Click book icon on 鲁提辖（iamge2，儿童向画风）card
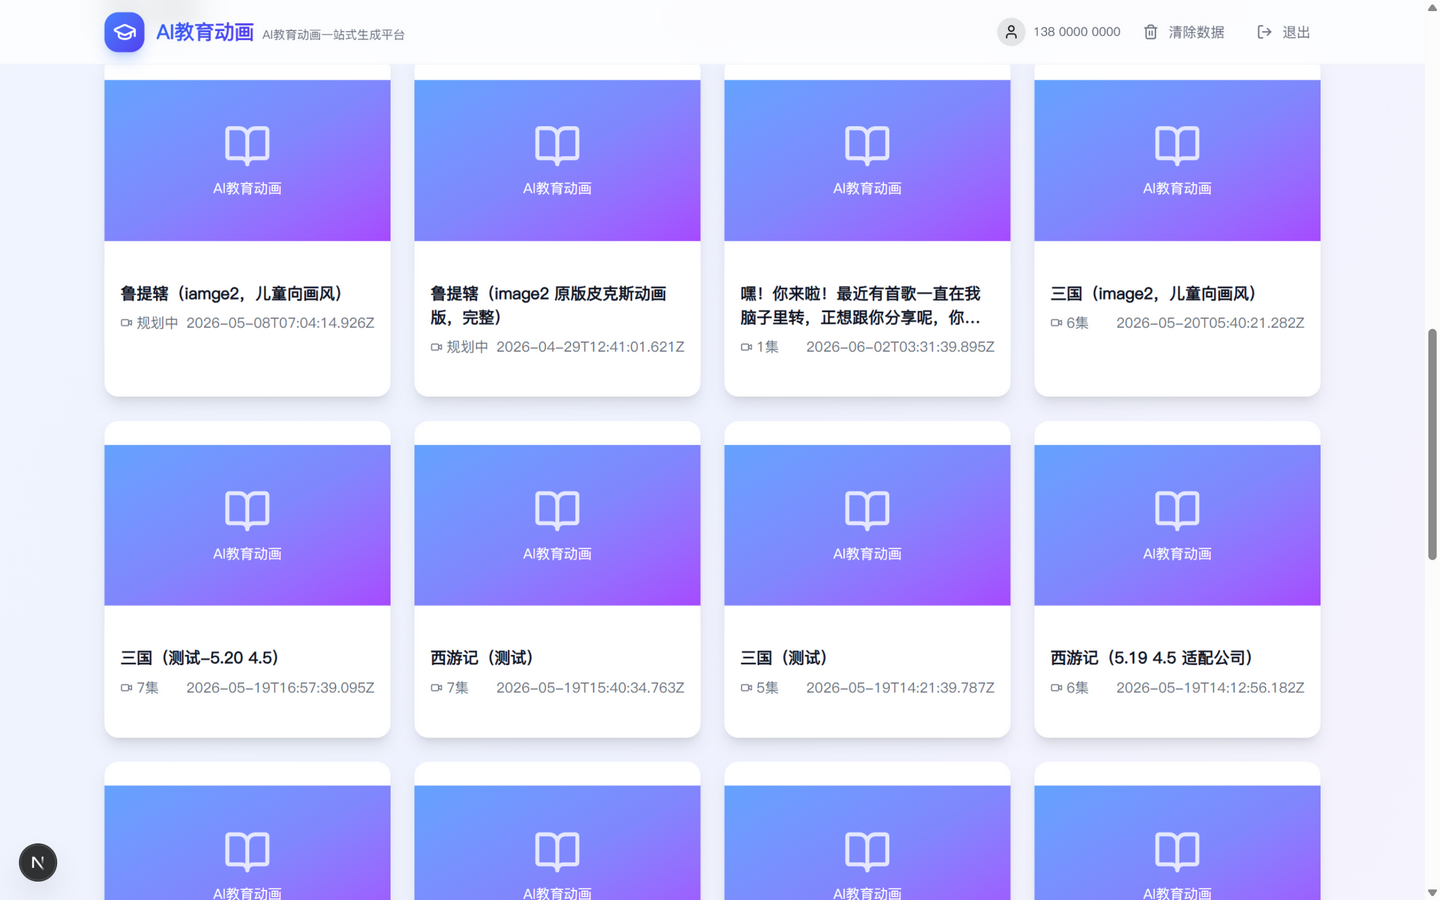The height and width of the screenshot is (900, 1440). click(x=247, y=146)
